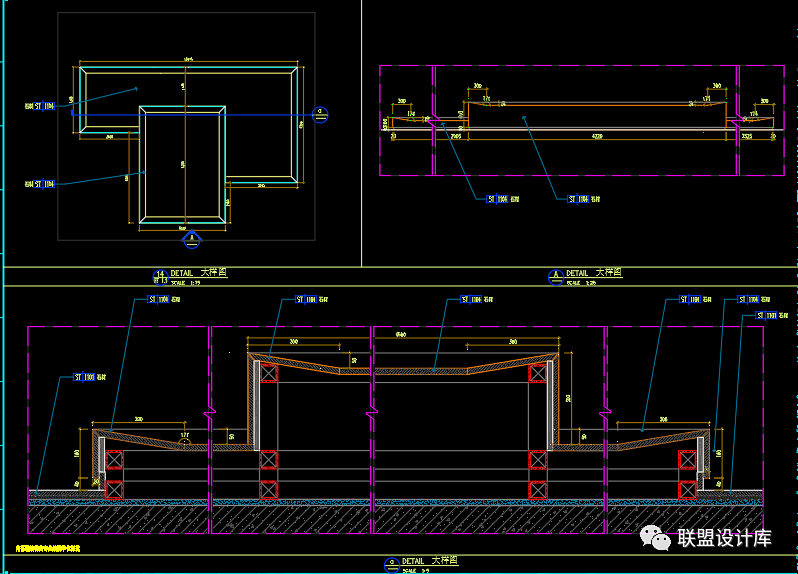The image size is (798, 574).
Task: Click the leftmost ST tag inside the bottom section
Action: click(85, 378)
